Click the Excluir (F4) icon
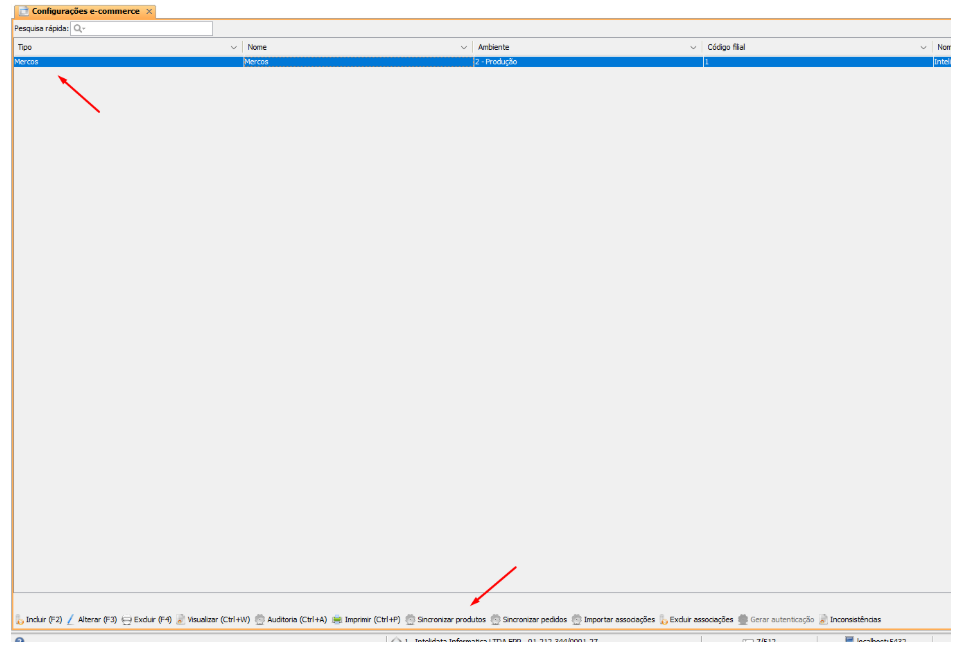Screen dimensions: 961x651 [x=127, y=620]
